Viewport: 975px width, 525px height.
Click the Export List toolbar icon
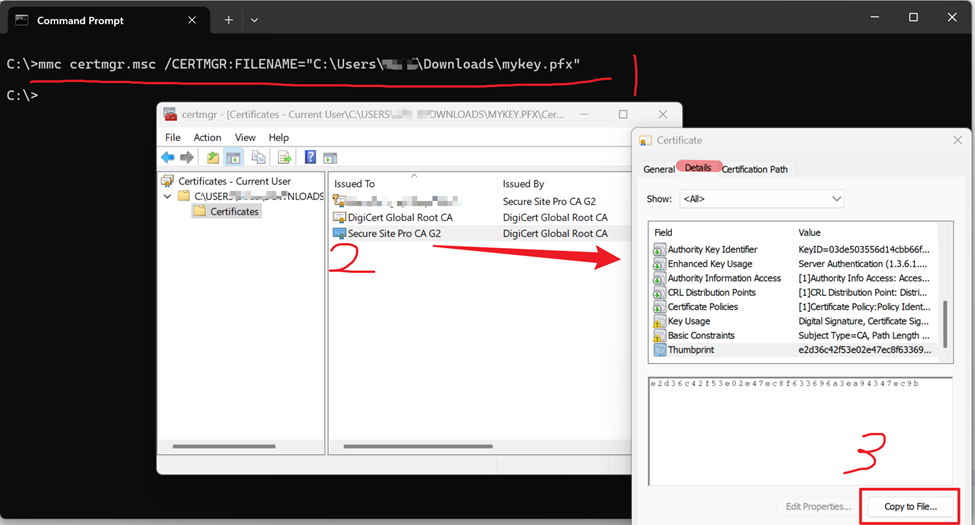(284, 158)
